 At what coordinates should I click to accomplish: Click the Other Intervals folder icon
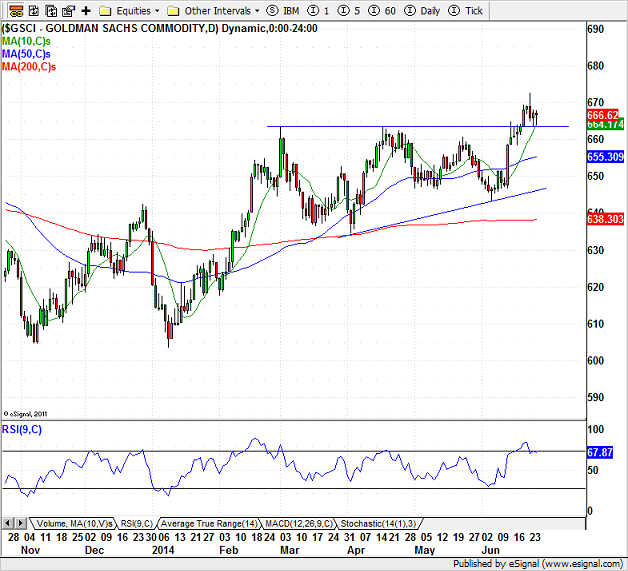click(173, 11)
